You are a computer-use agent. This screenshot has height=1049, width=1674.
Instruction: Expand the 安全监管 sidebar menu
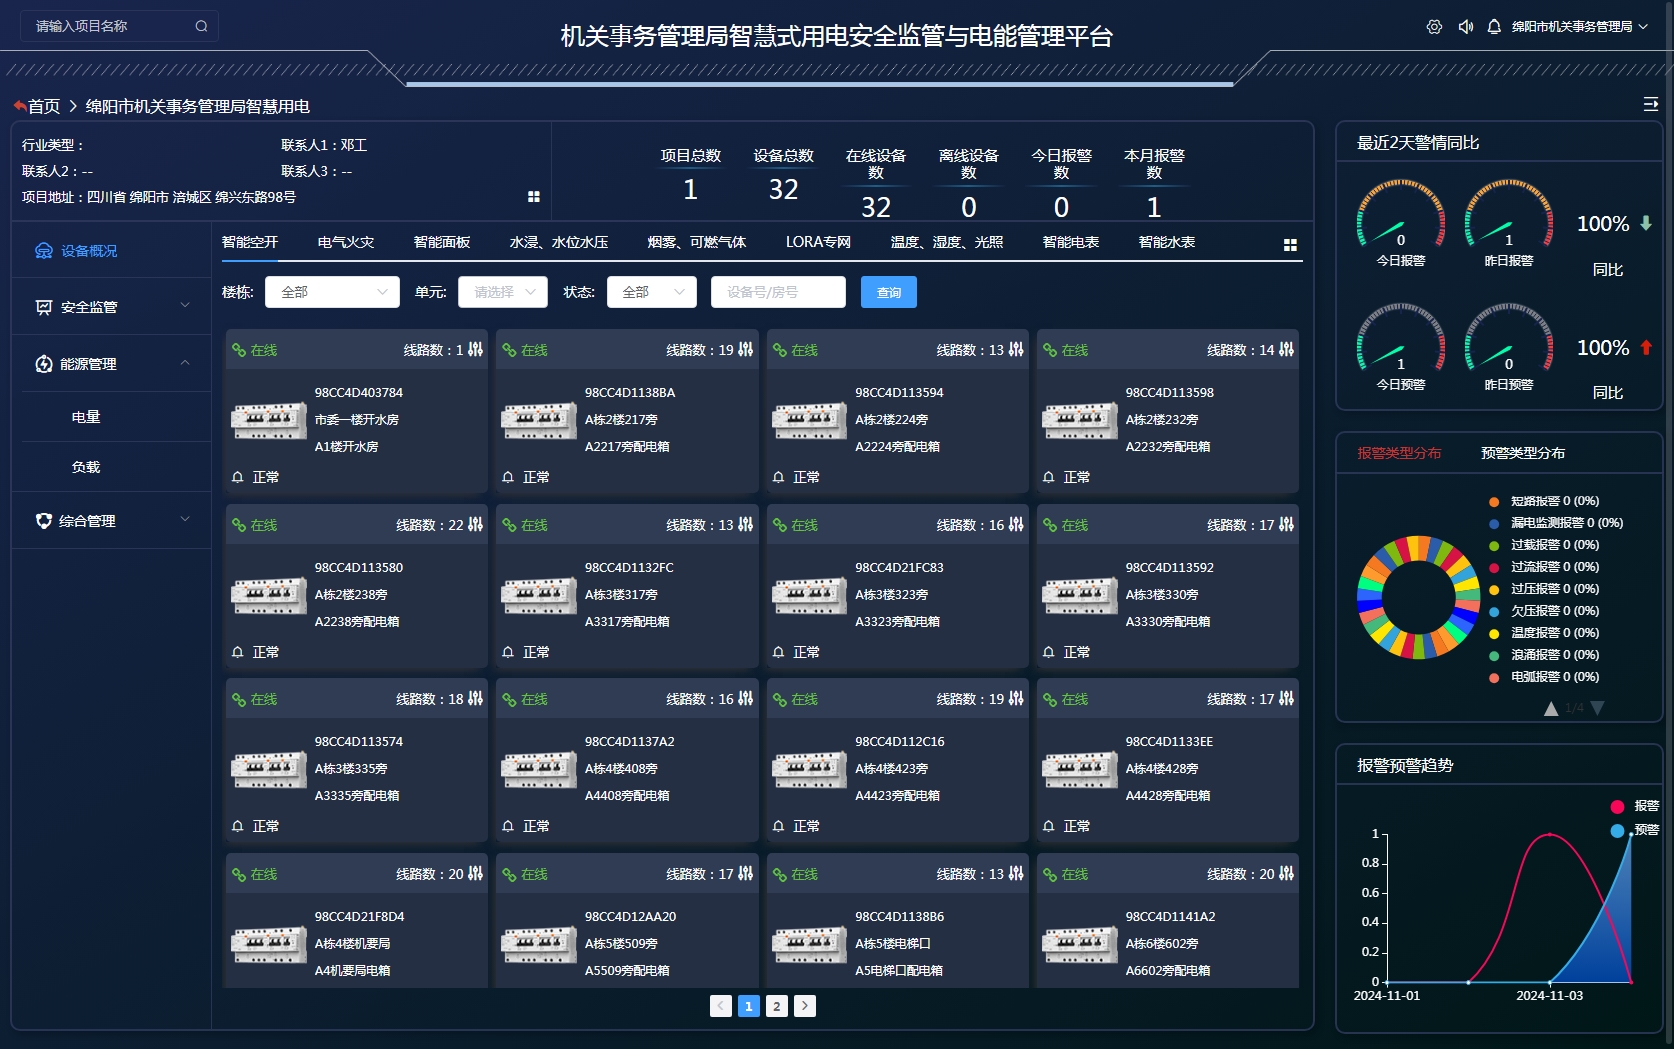[x=112, y=307]
